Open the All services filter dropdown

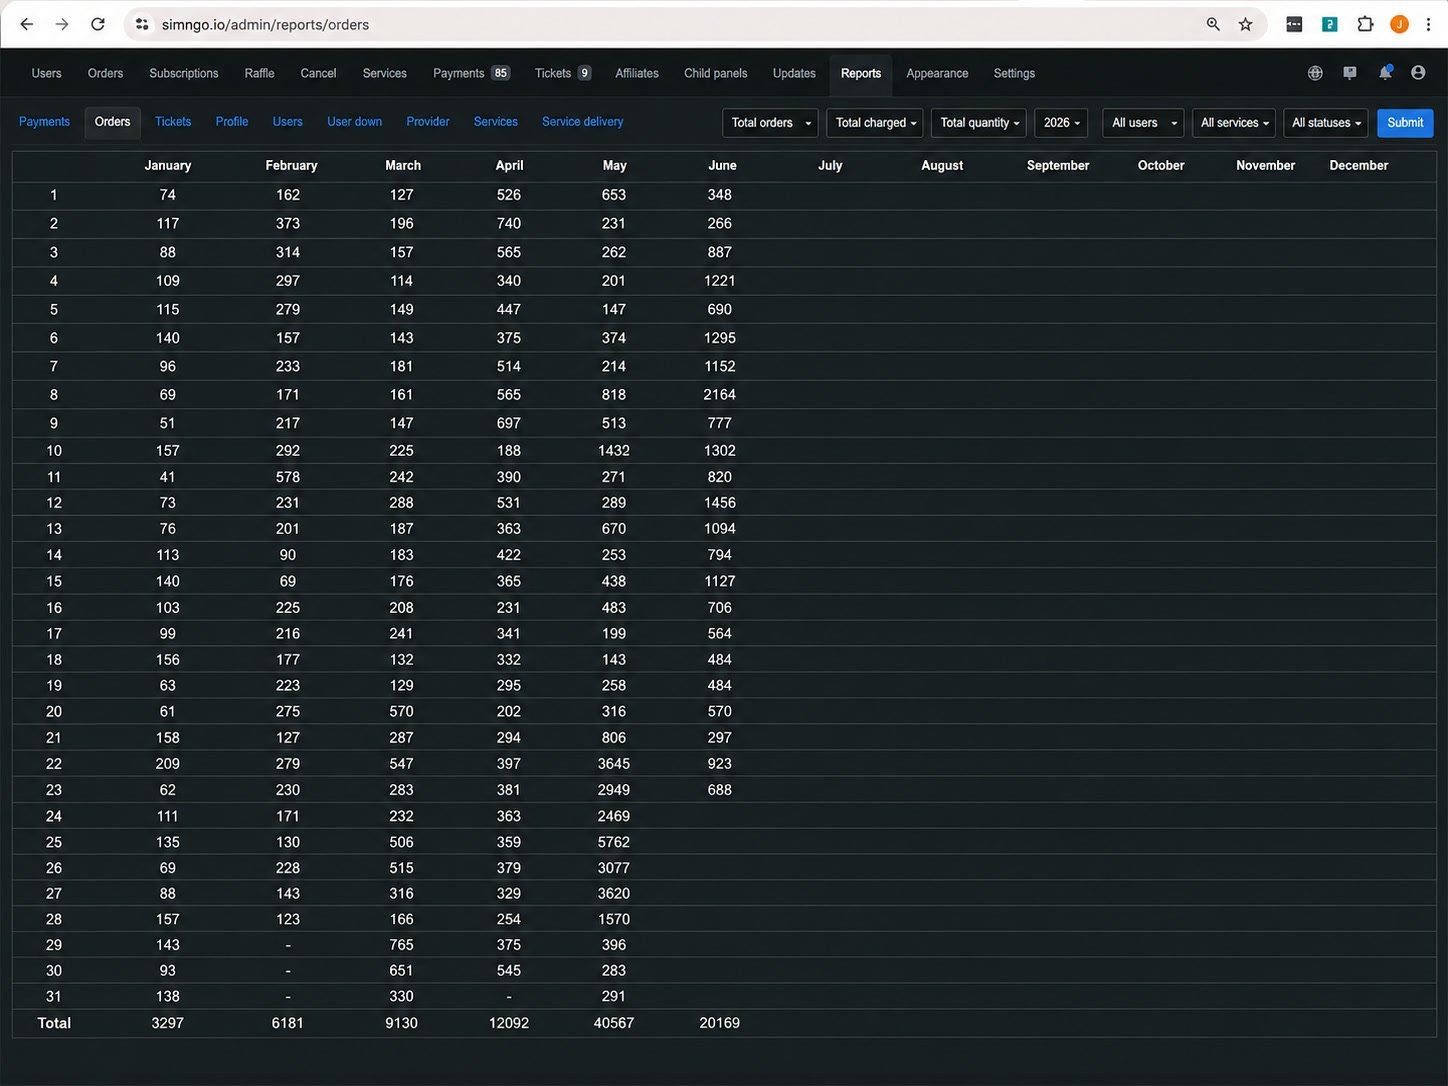(x=1234, y=123)
